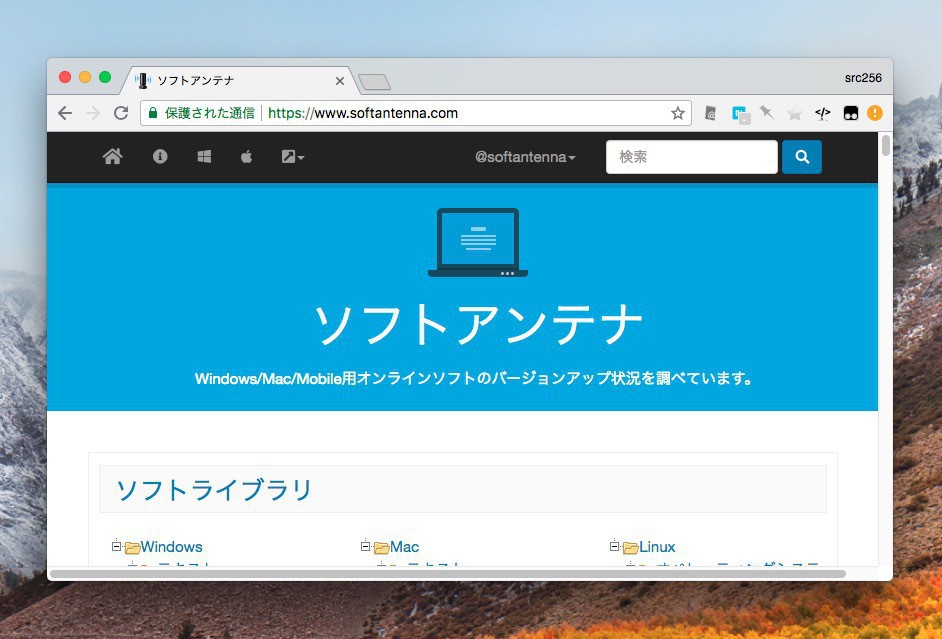The height and width of the screenshot is (639, 942).
Task: Open the Mac folder link
Action: click(x=404, y=547)
